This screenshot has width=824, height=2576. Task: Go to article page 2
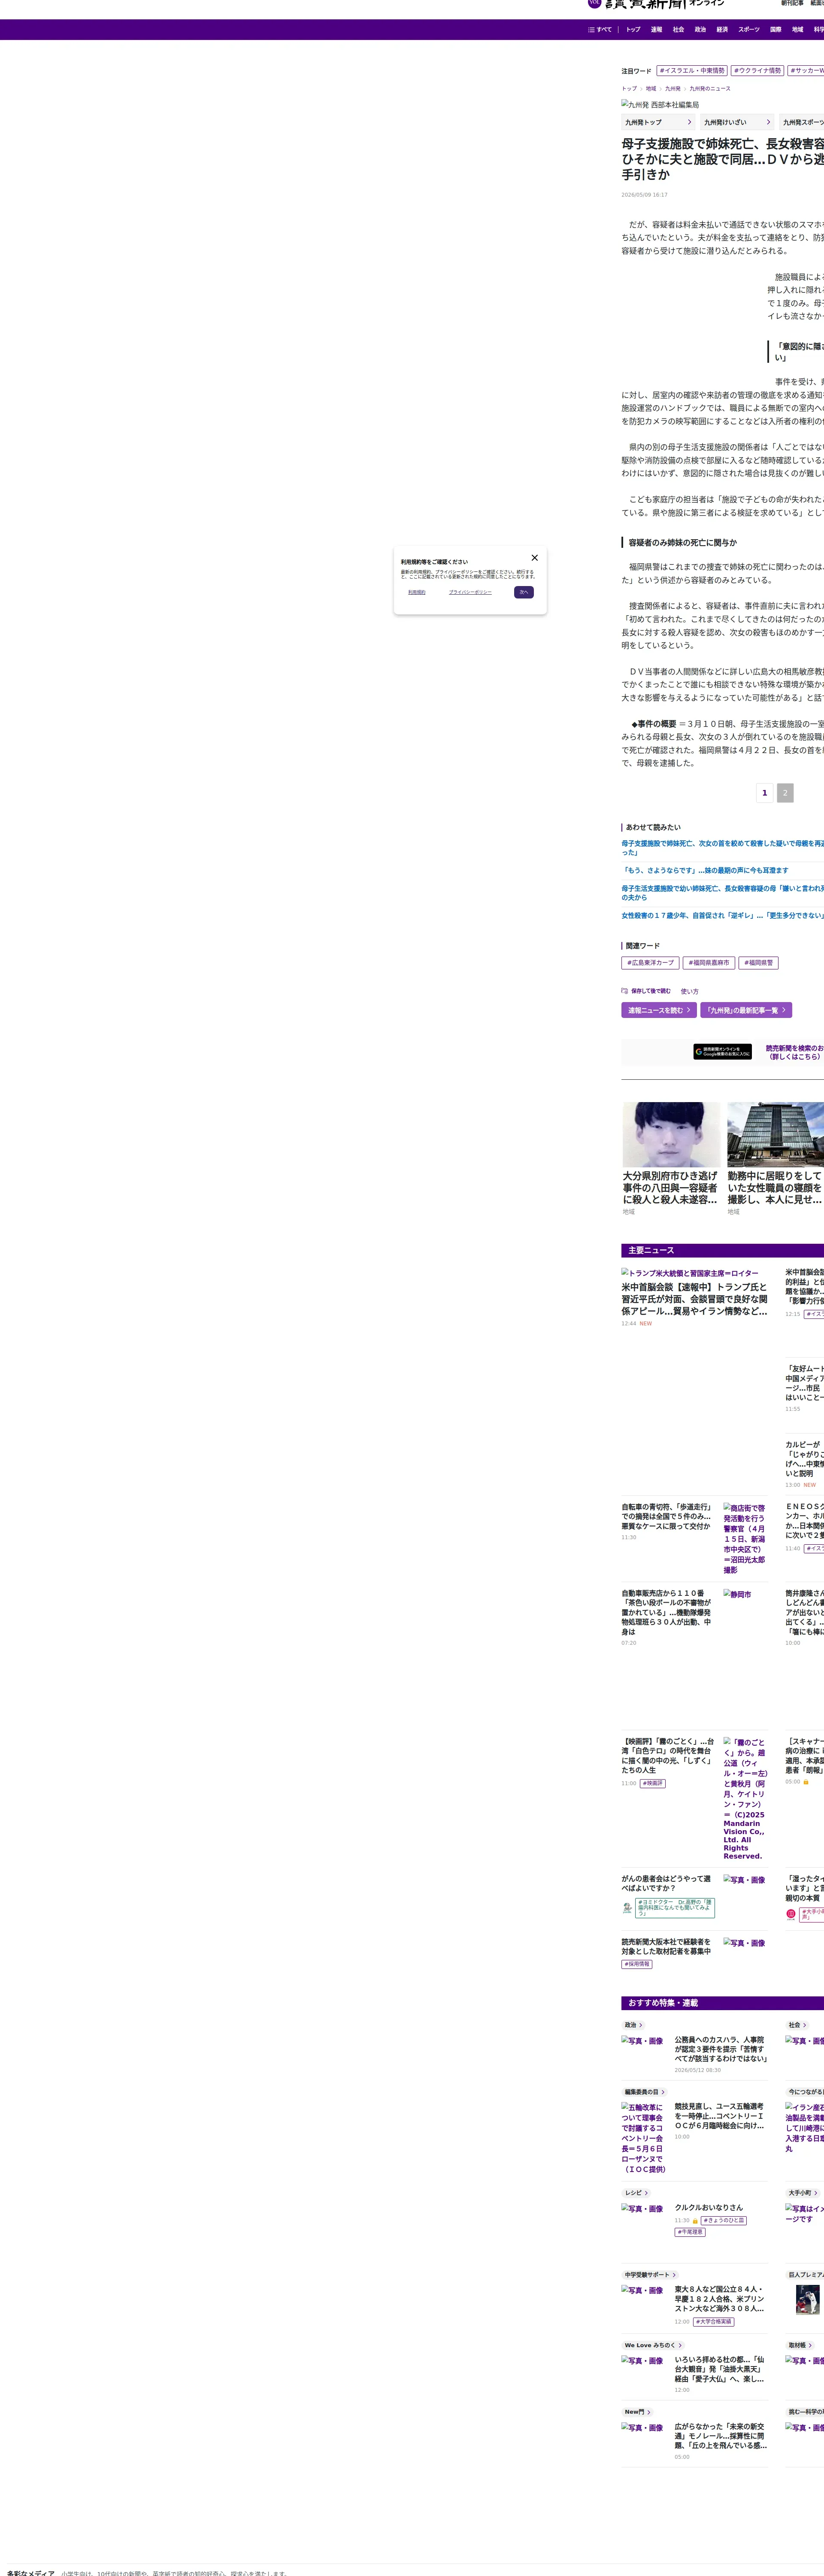point(785,793)
